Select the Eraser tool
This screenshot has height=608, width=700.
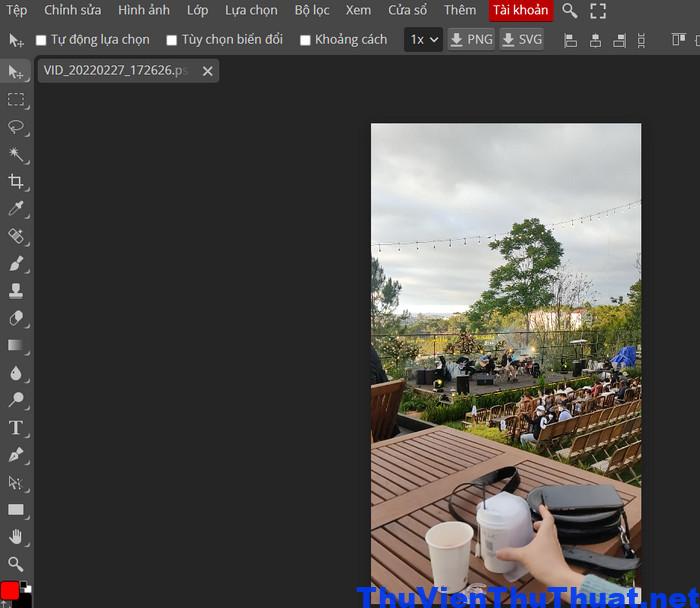[x=16, y=318]
